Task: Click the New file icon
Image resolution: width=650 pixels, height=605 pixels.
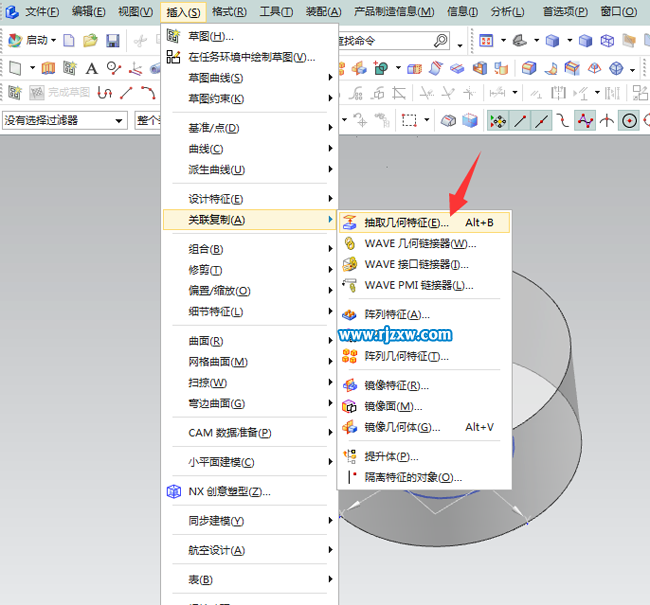Action: click(x=69, y=40)
